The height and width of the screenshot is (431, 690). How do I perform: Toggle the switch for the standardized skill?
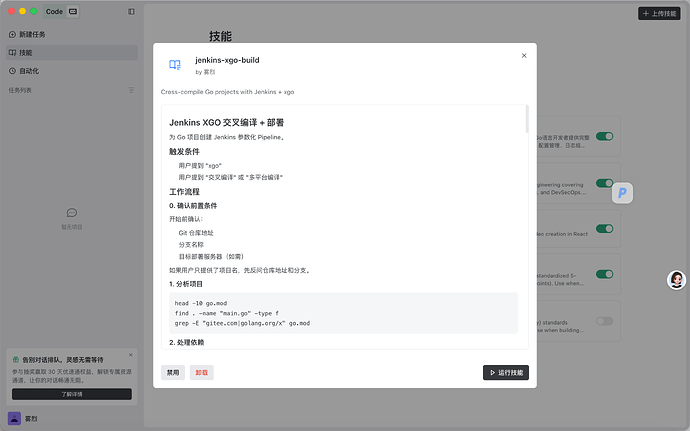(x=605, y=274)
